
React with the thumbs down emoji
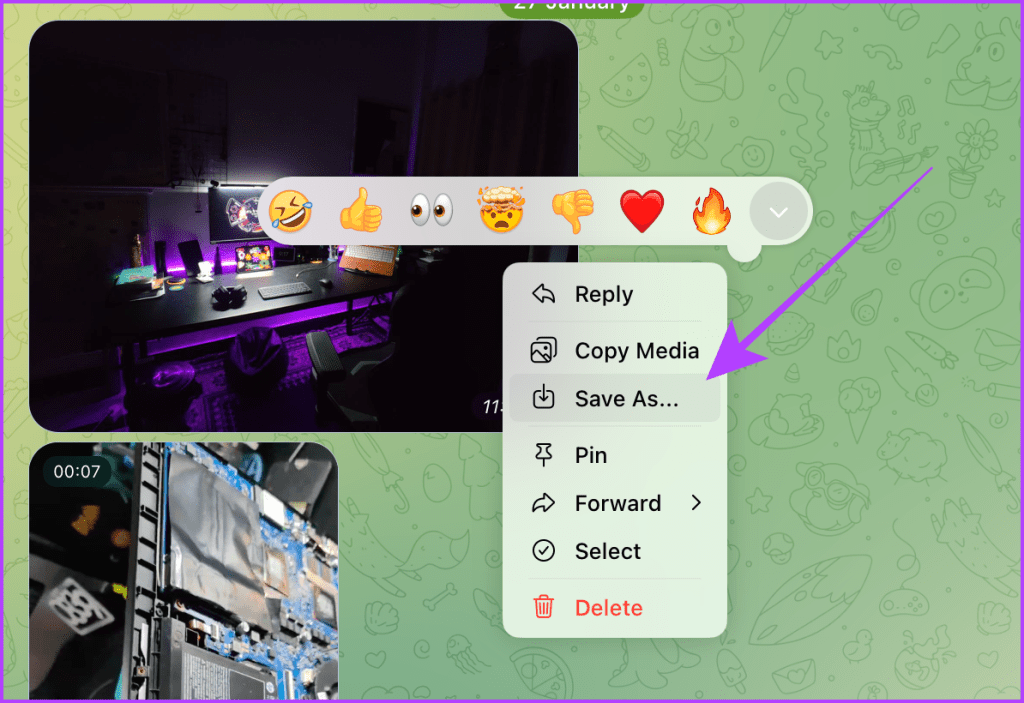tap(572, 211)
